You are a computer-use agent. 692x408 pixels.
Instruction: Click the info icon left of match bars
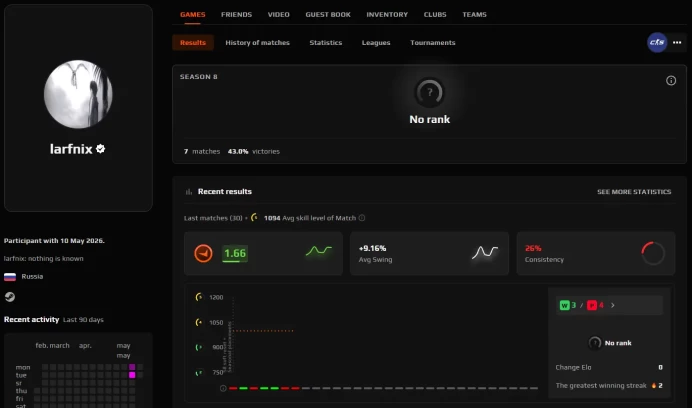click(223, 389)
